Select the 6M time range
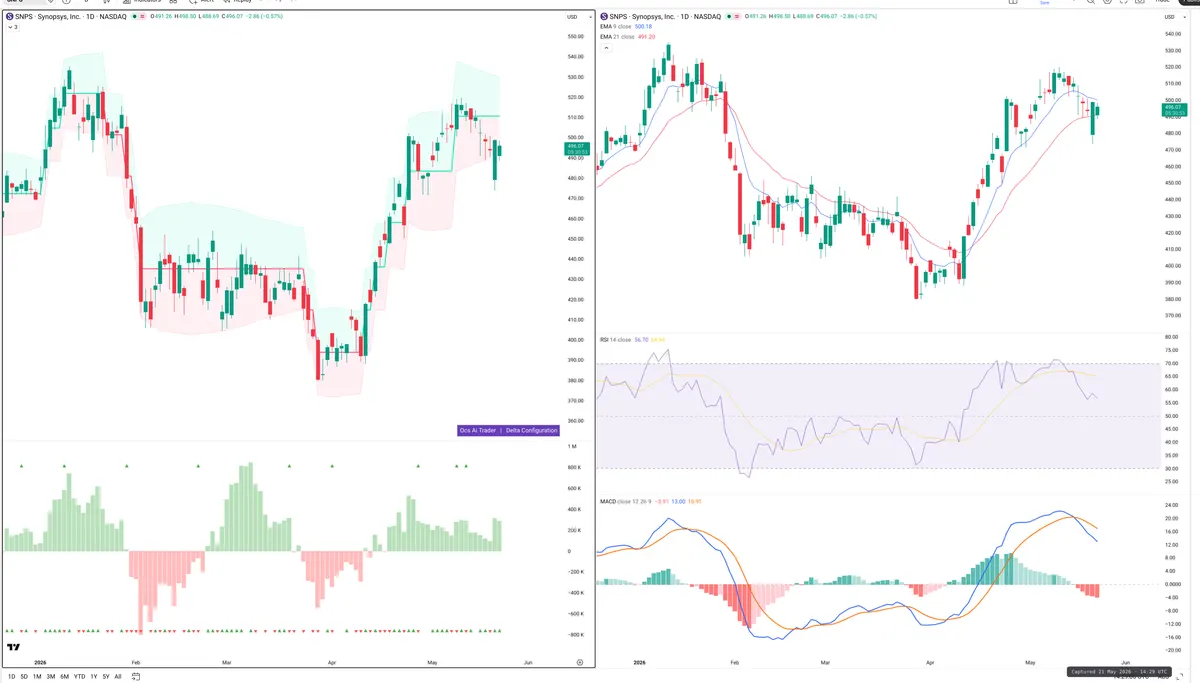 64,676
